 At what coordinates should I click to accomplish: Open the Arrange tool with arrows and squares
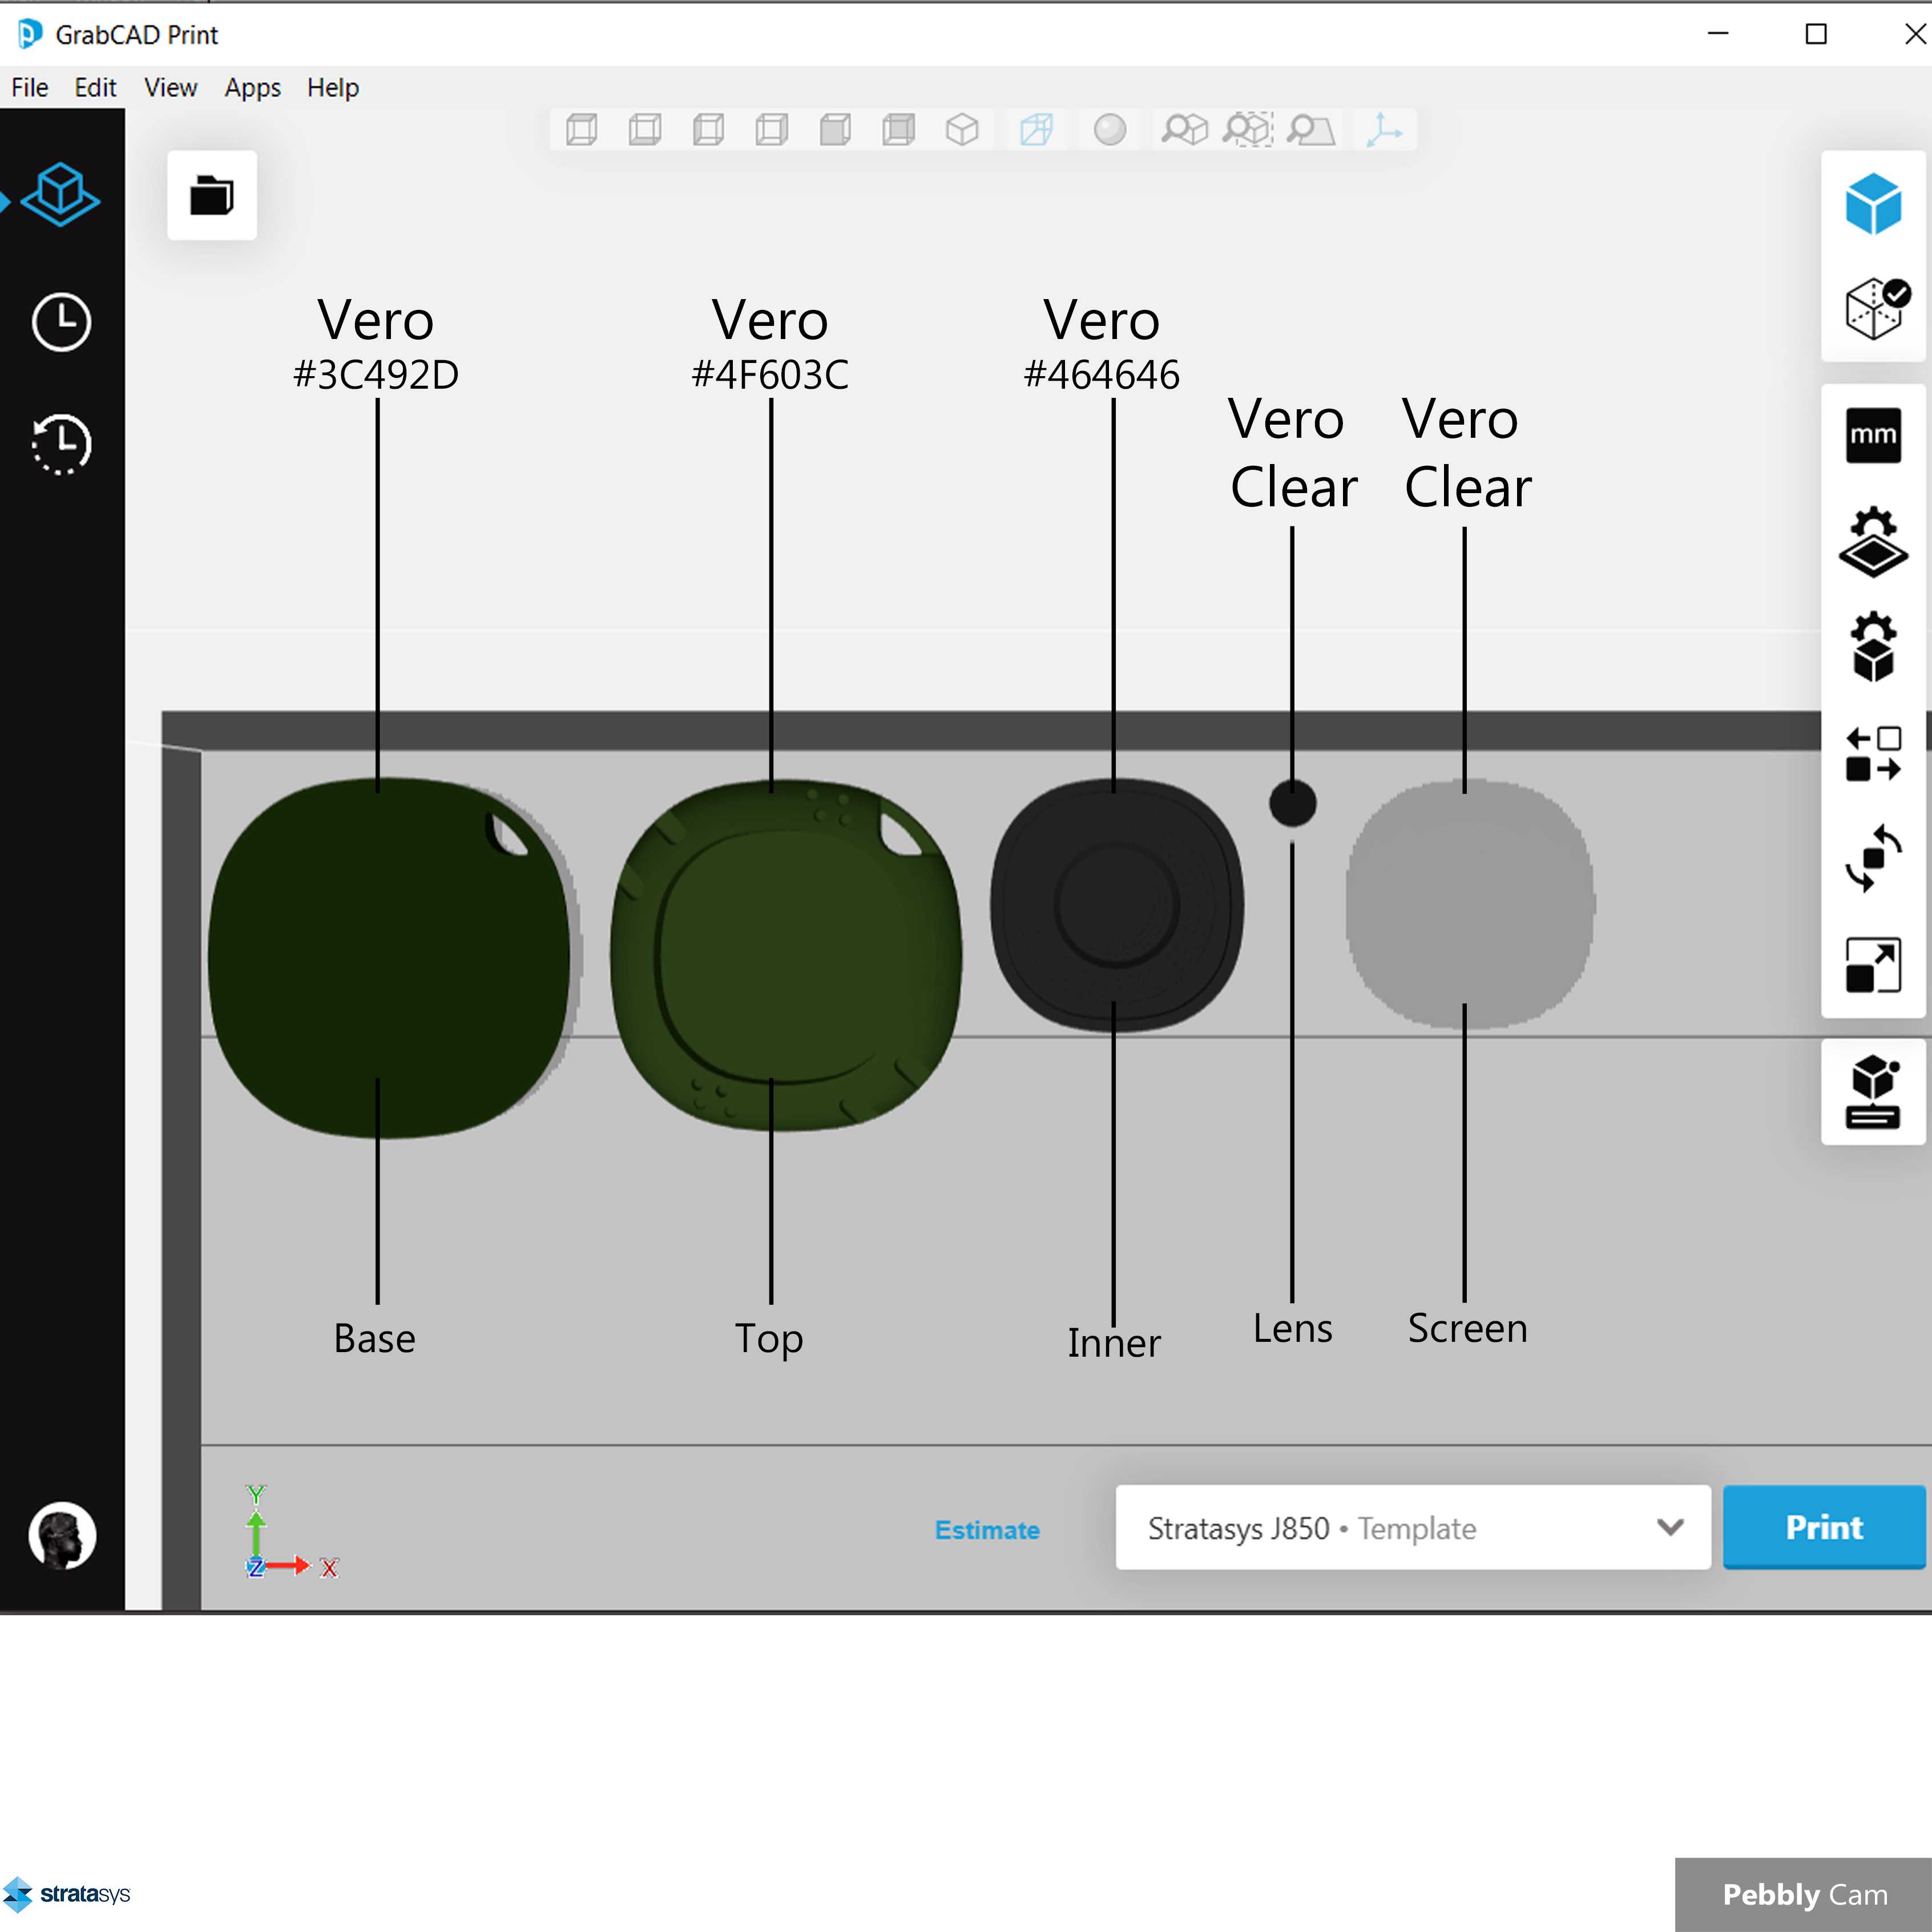click(x=1873, y=754)
